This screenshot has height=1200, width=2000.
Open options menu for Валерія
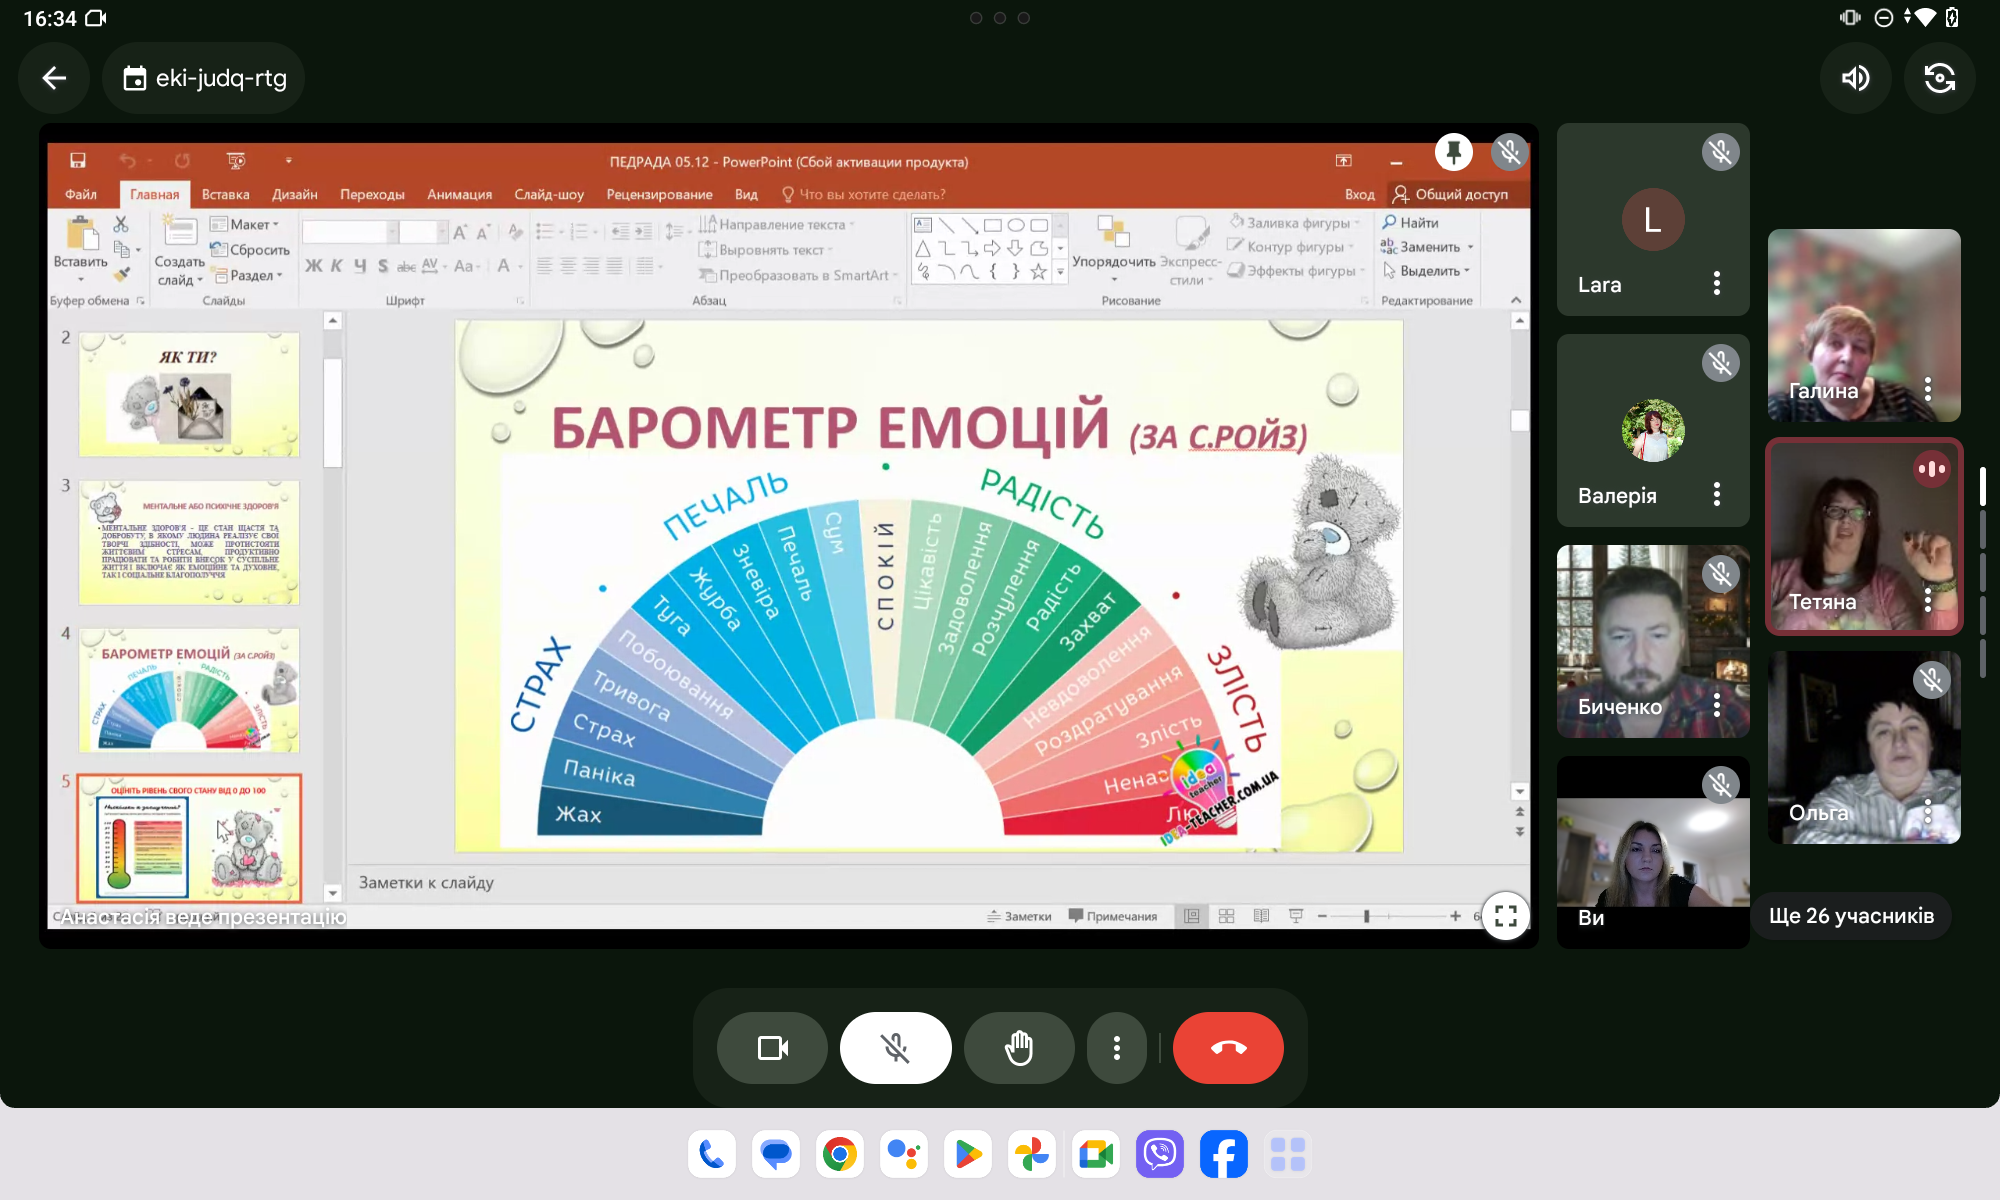click(1716, 494)
